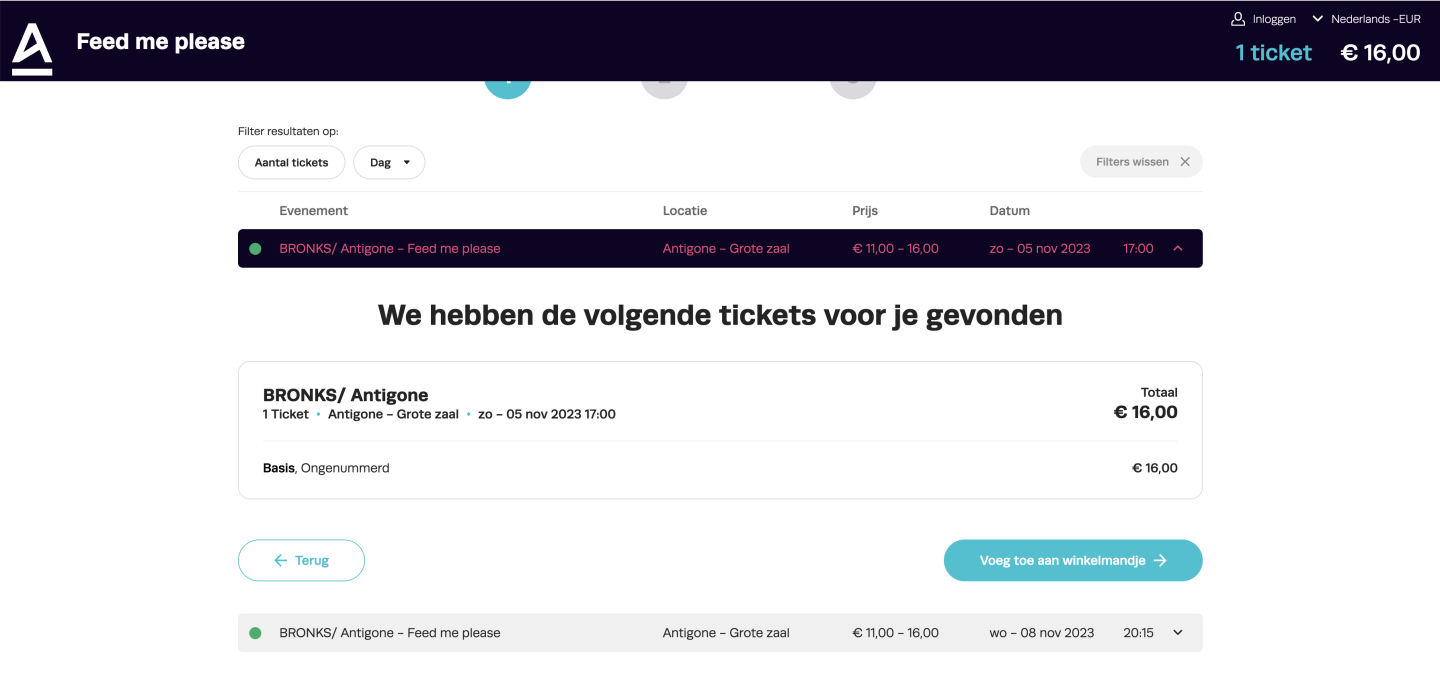This screenshot has height=681, width=1440.
Task: Click the X icon on Filters wissen
Action: (1185, 162)
